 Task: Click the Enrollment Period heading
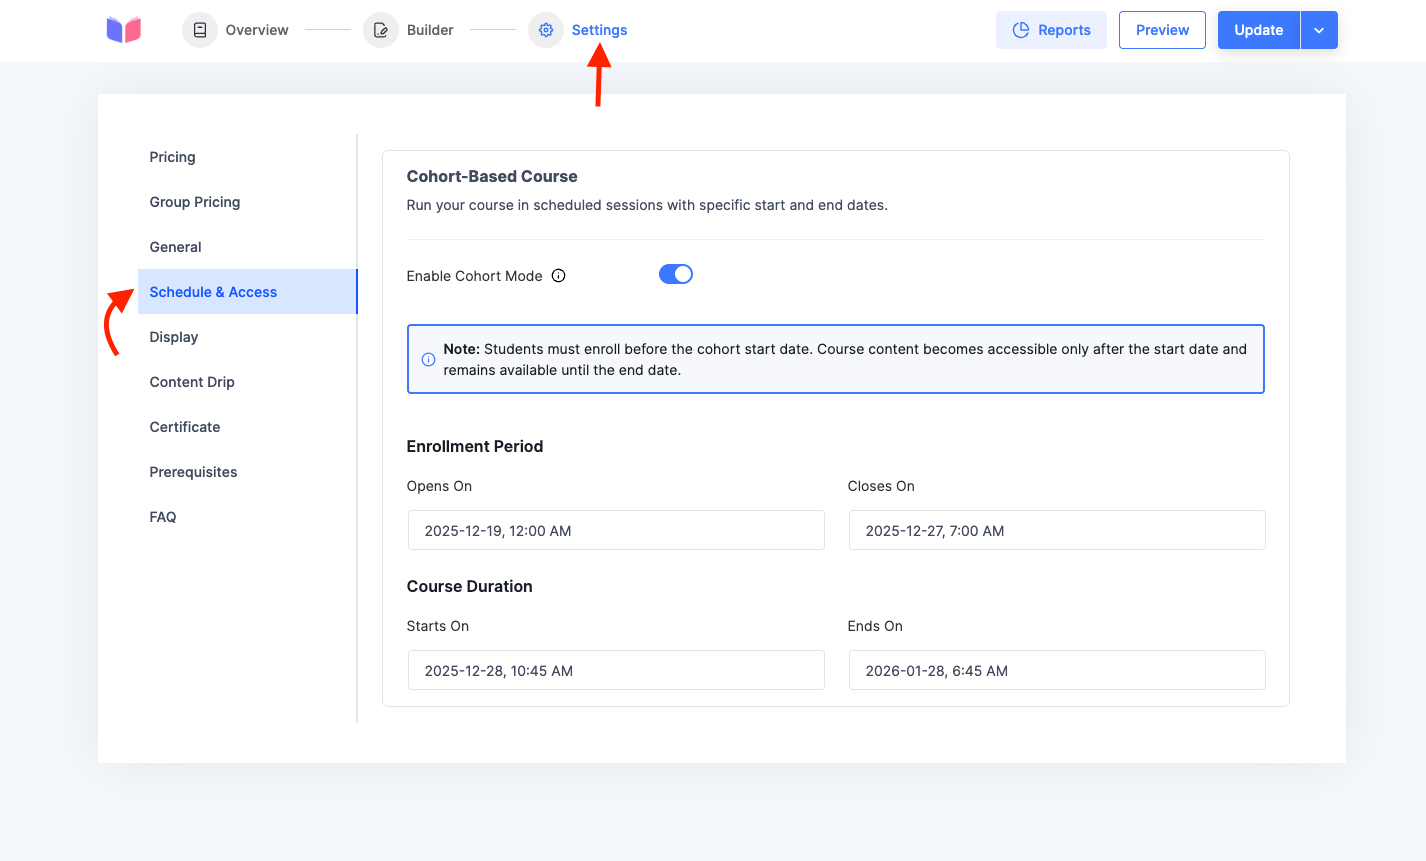(475, 446)
